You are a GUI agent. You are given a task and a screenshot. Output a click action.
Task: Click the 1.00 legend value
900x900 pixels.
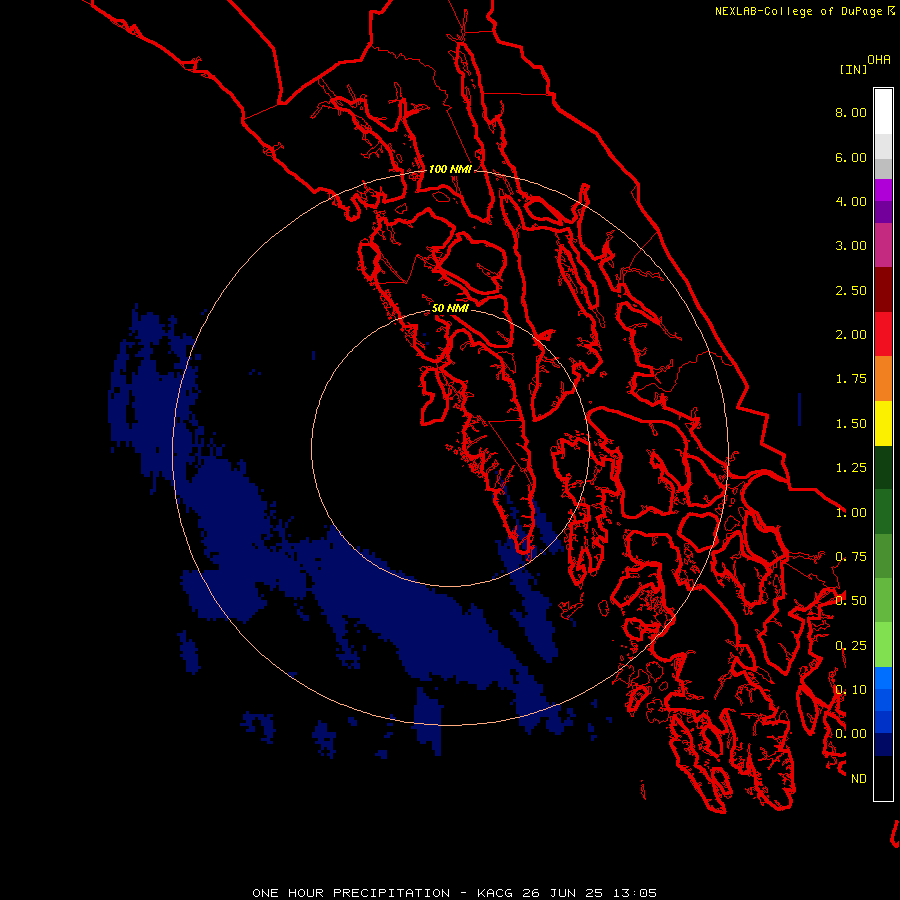(851, 513)
